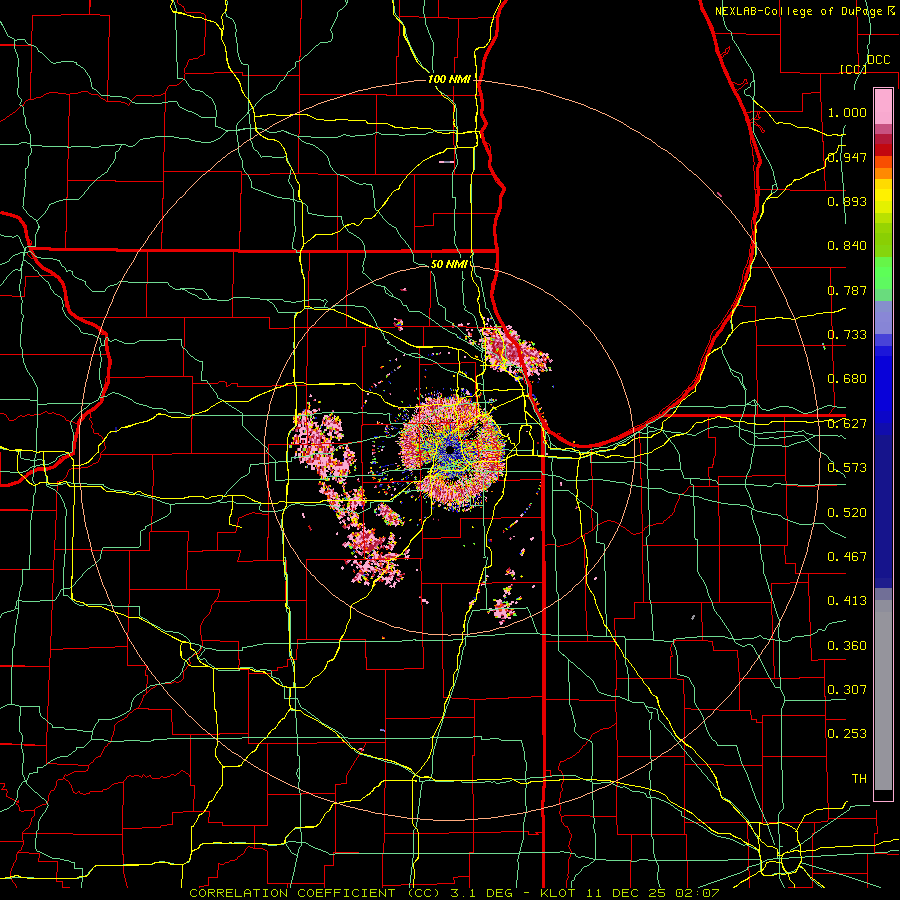This screenshot has width=900, height=900.
Task: Select the 0.413 scale value
Action: point(847,601)
